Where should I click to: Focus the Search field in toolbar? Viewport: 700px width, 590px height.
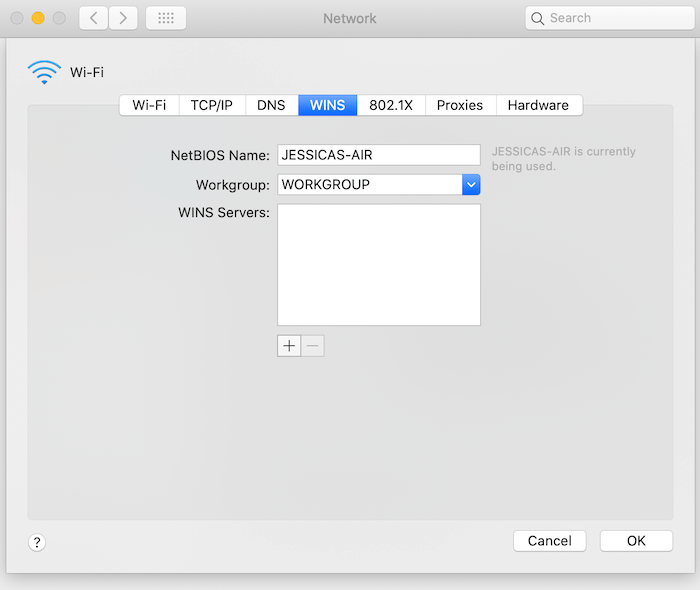point(610,18)
